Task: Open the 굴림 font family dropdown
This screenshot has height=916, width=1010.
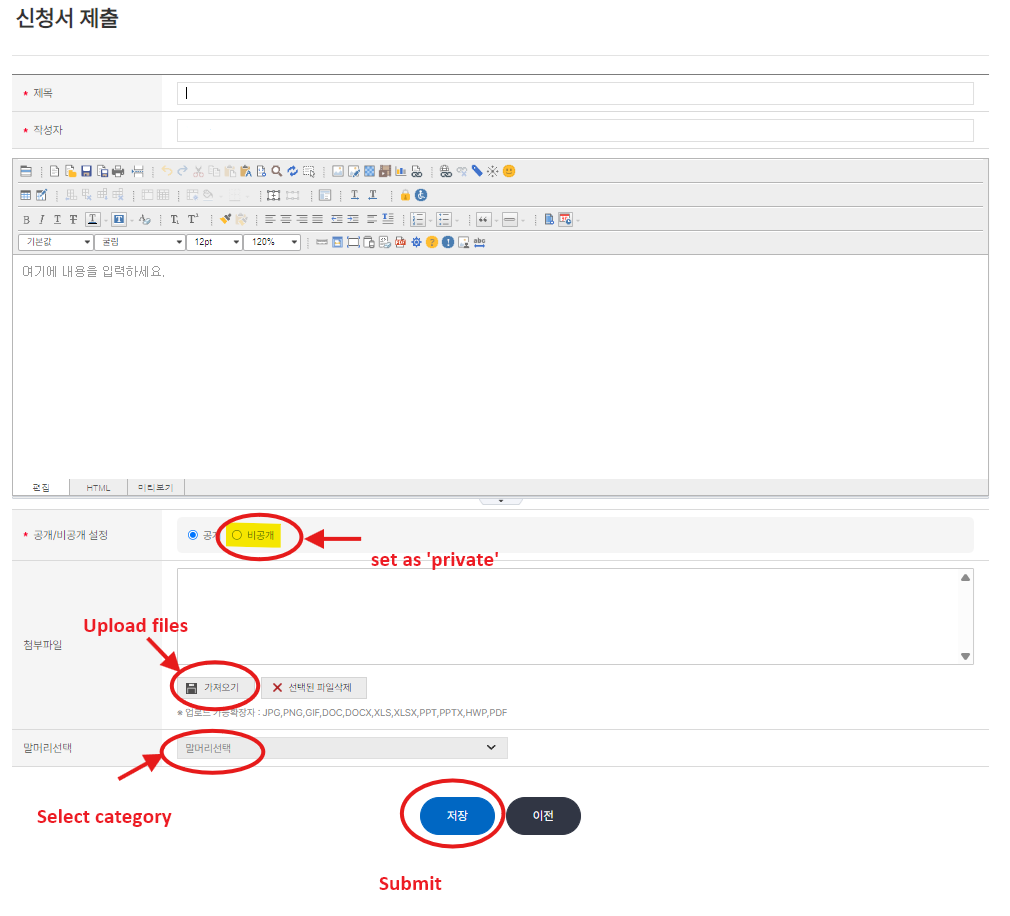Action: (x=139, y=242)
